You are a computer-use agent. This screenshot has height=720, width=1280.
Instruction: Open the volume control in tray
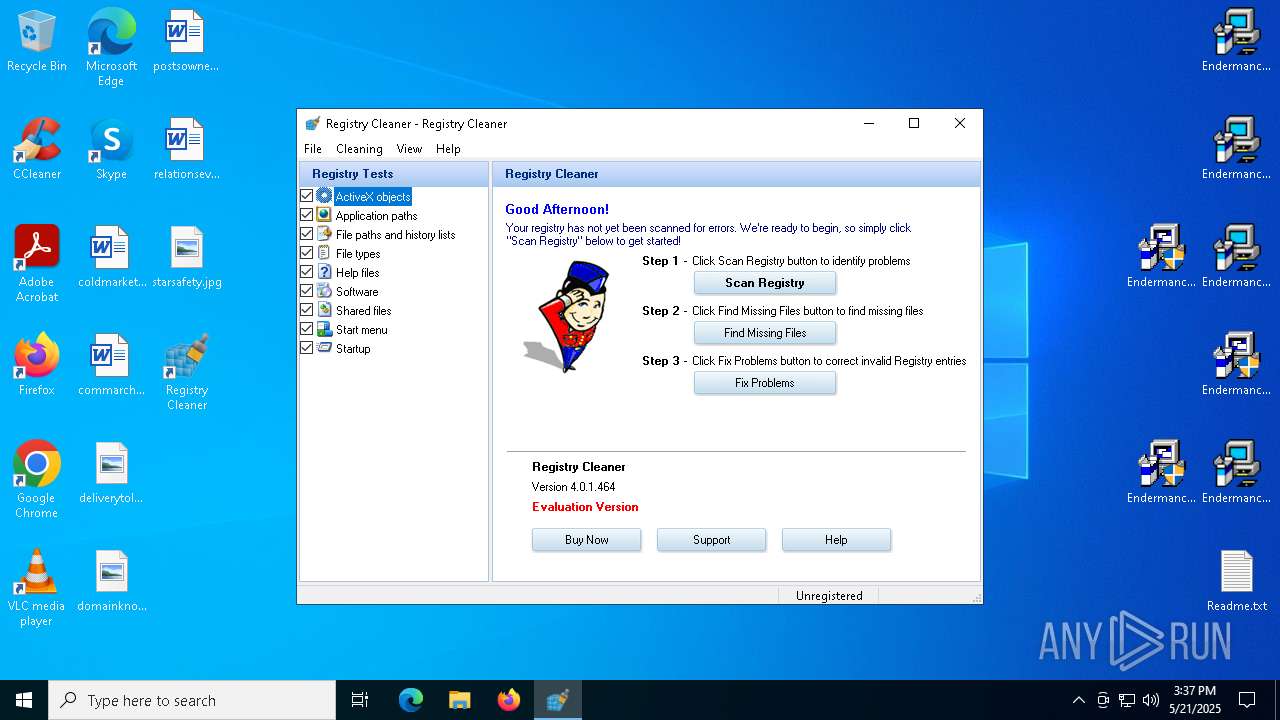(x=1151, y=700)
